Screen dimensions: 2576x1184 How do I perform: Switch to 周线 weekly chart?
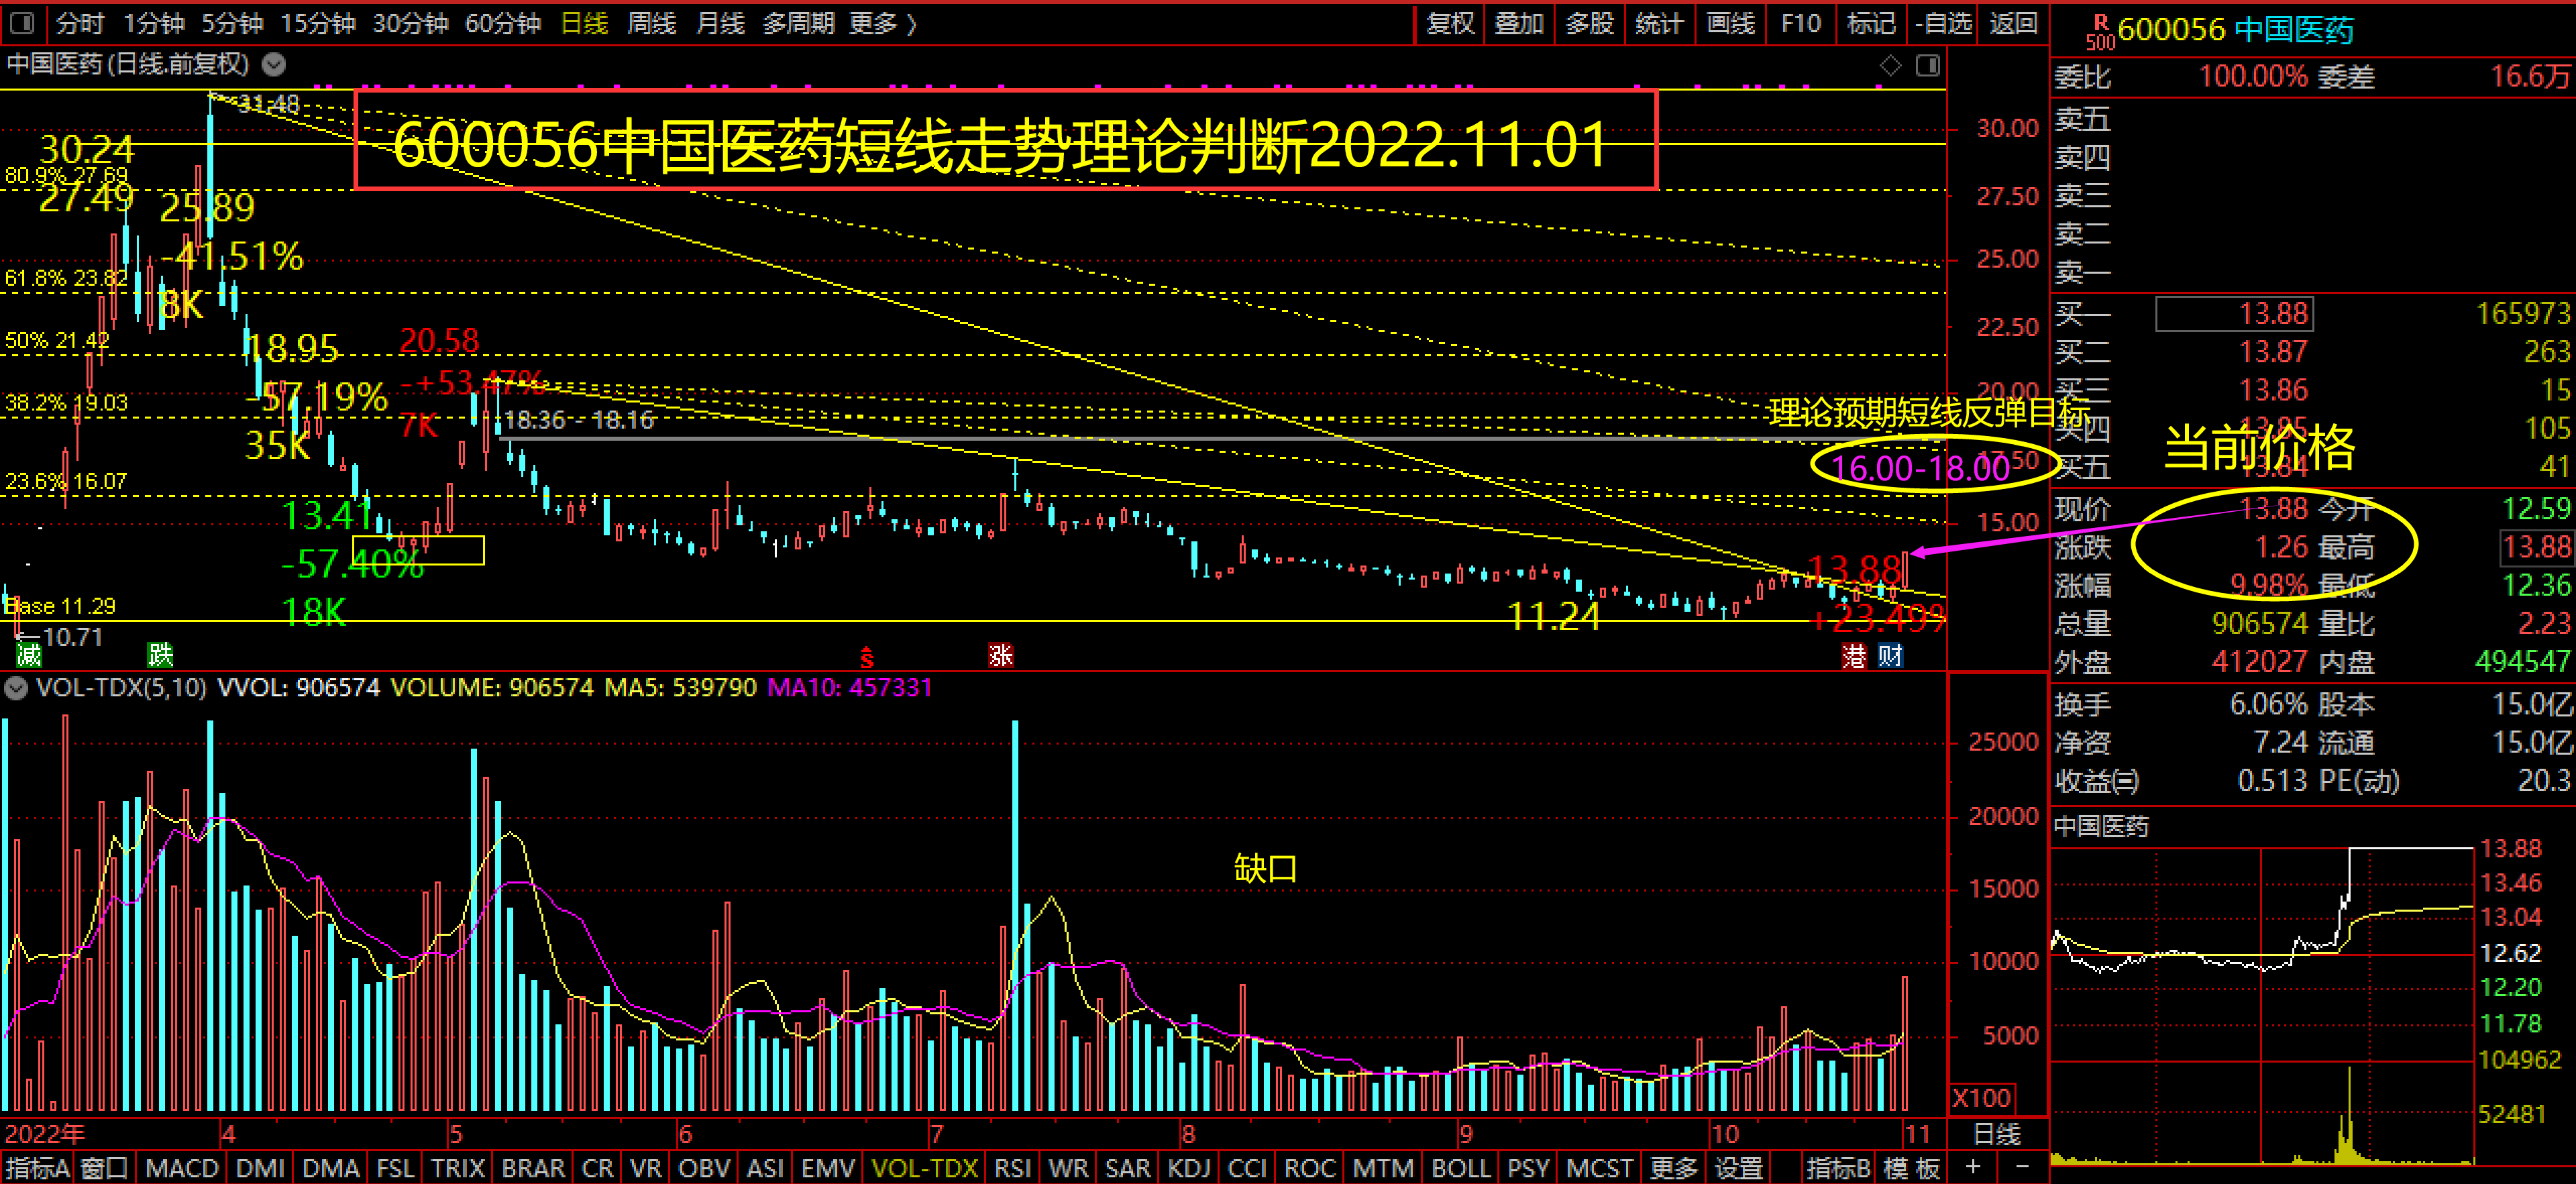coord(651,23)
